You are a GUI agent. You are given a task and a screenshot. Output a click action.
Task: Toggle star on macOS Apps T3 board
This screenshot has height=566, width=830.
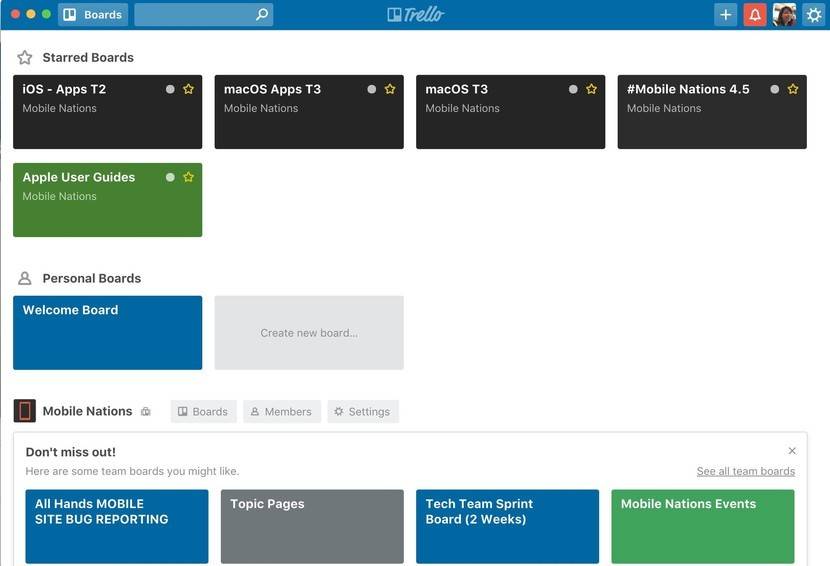390,89
